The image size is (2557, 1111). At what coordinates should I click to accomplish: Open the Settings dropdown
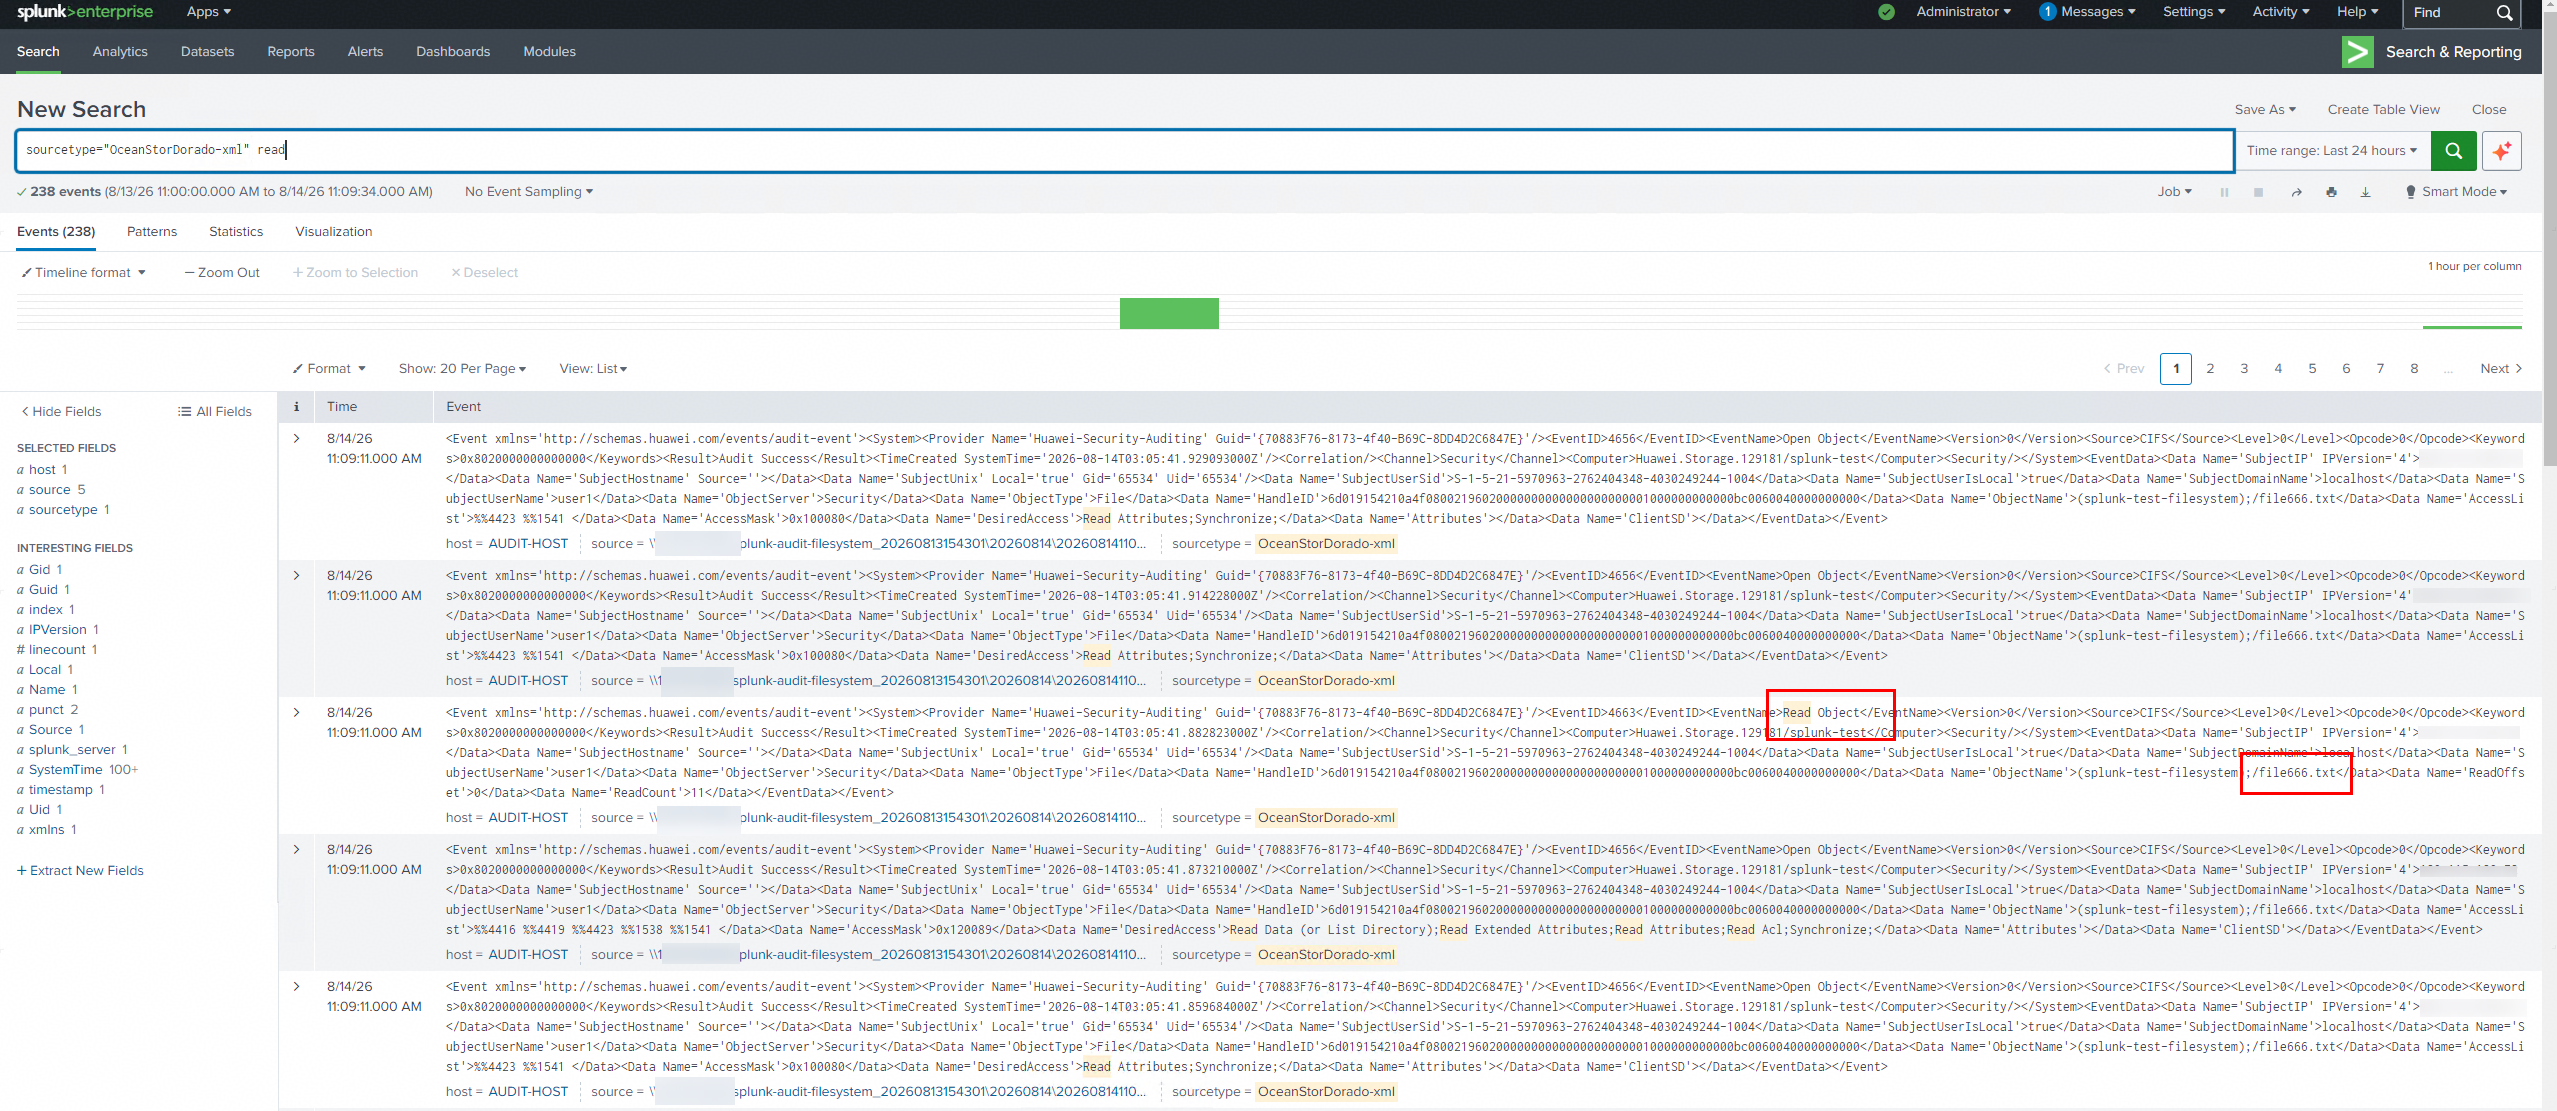coord(2194,12)
